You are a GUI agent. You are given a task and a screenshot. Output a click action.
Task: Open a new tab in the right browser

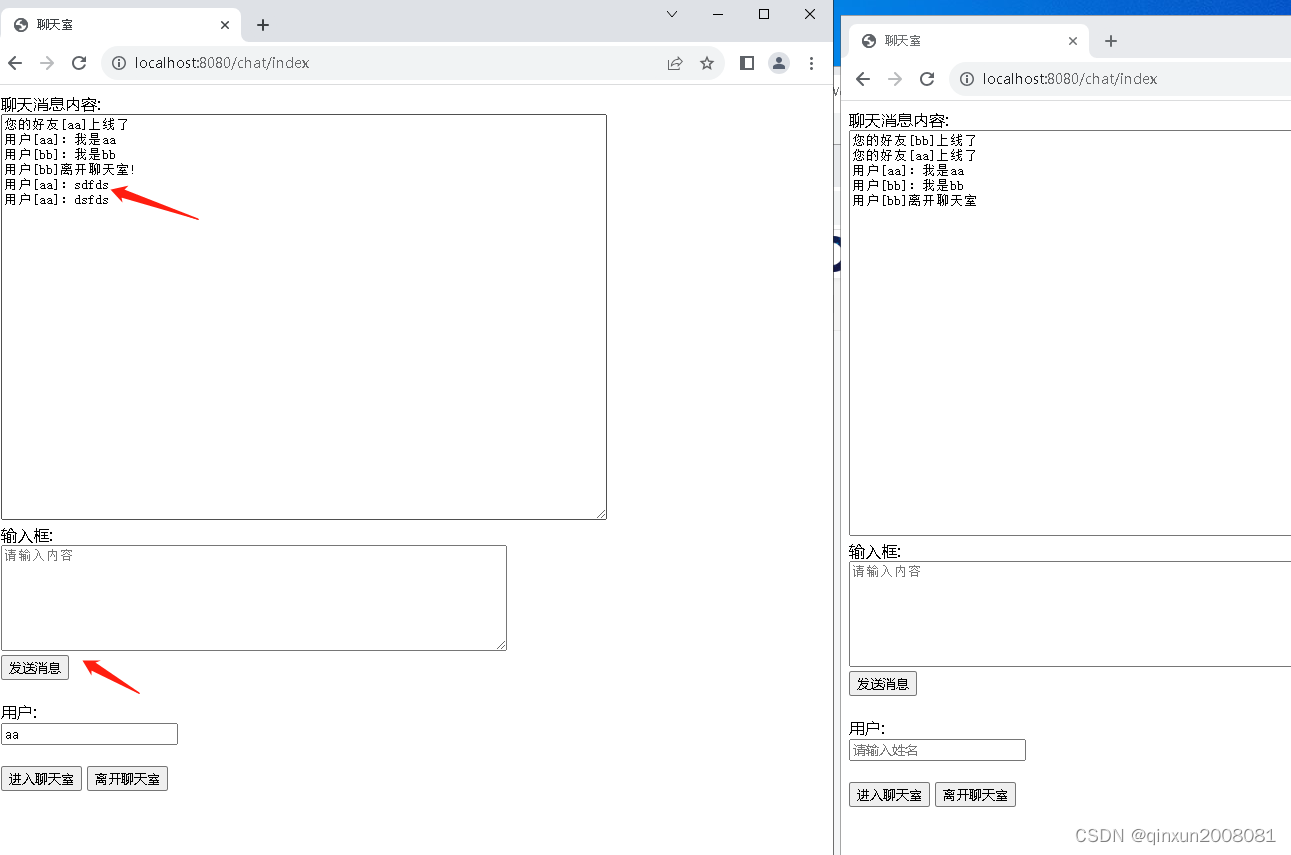(1110, 41)
